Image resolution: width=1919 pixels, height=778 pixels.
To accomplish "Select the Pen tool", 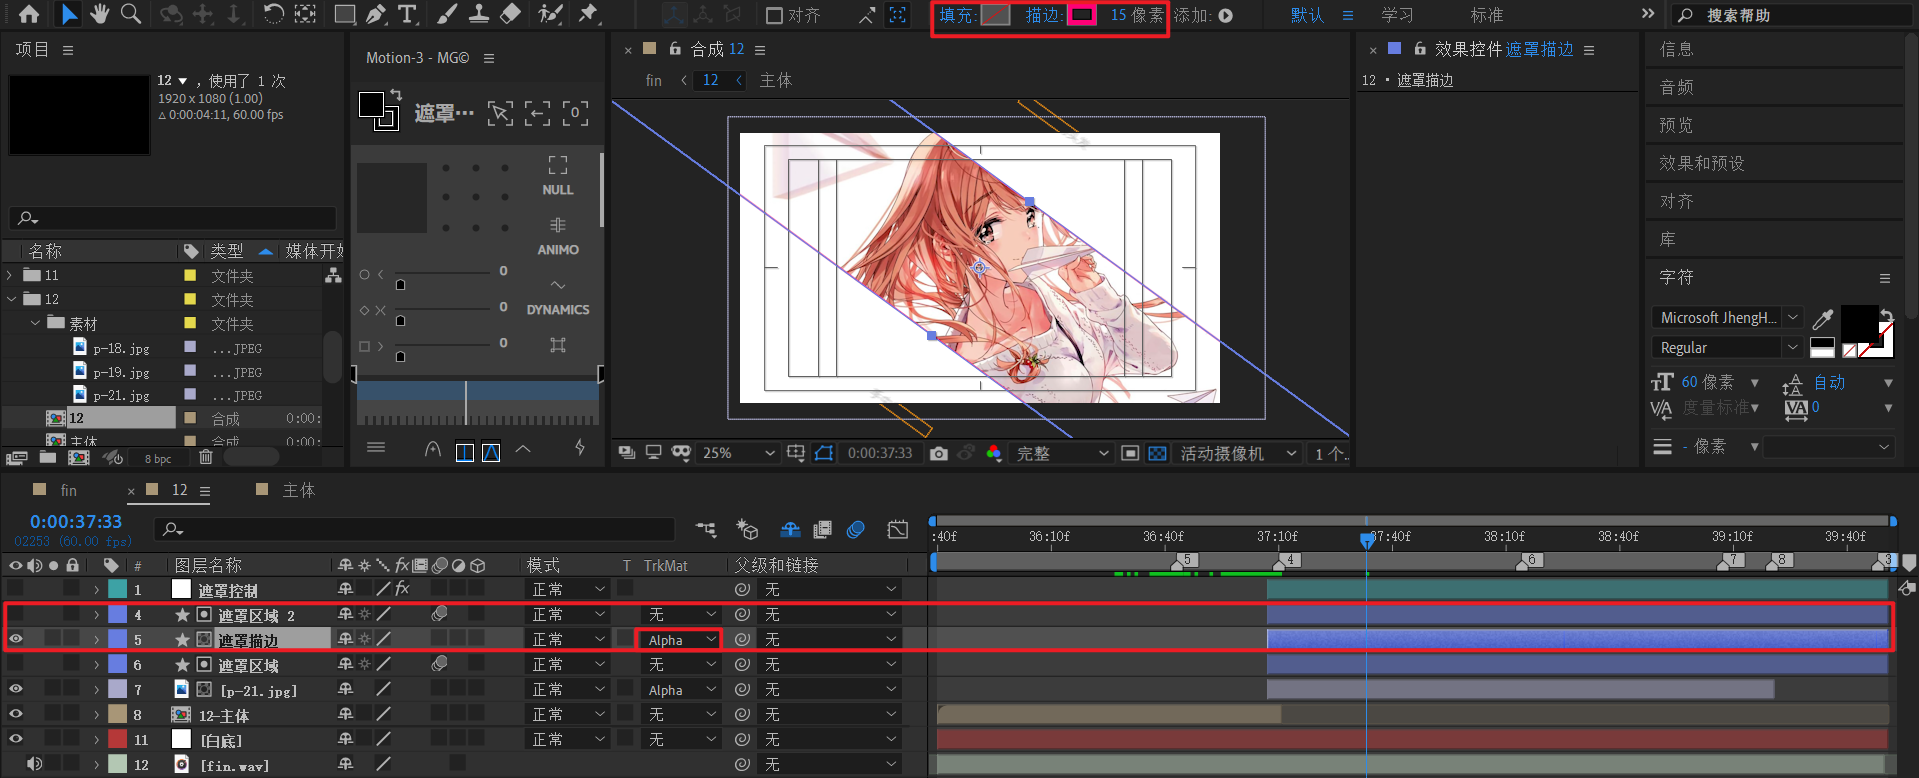I will pyautogui.click(x=376, y=14).
